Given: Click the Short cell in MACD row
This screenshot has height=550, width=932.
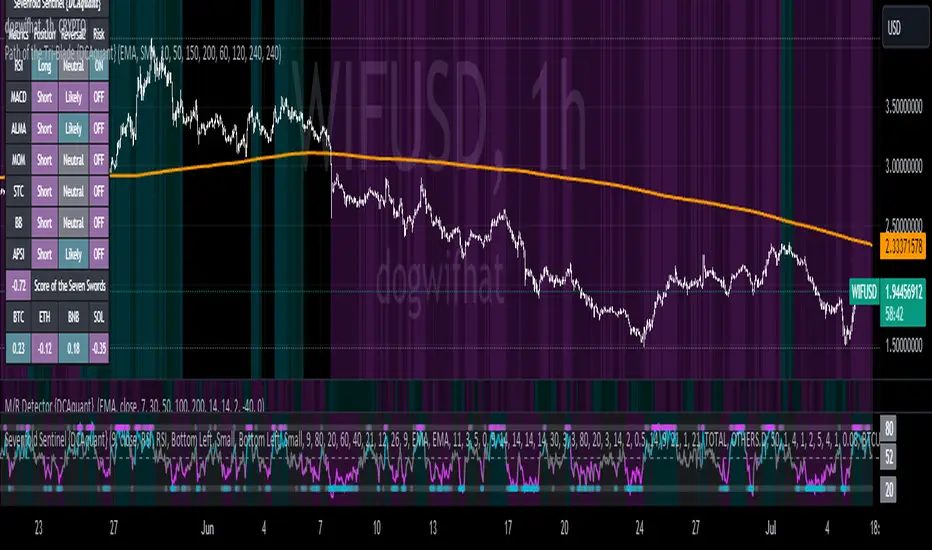Looking at the screenshot, I should click(45, 97).
